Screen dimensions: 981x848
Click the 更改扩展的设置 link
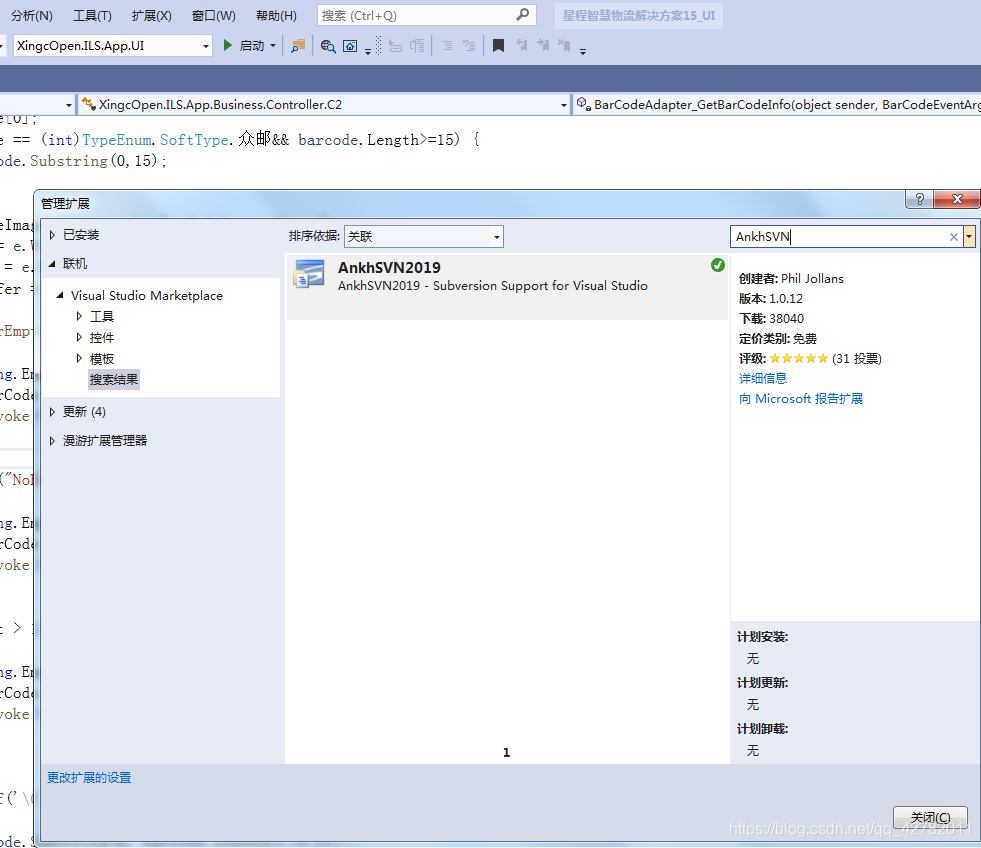click(89, 777)
